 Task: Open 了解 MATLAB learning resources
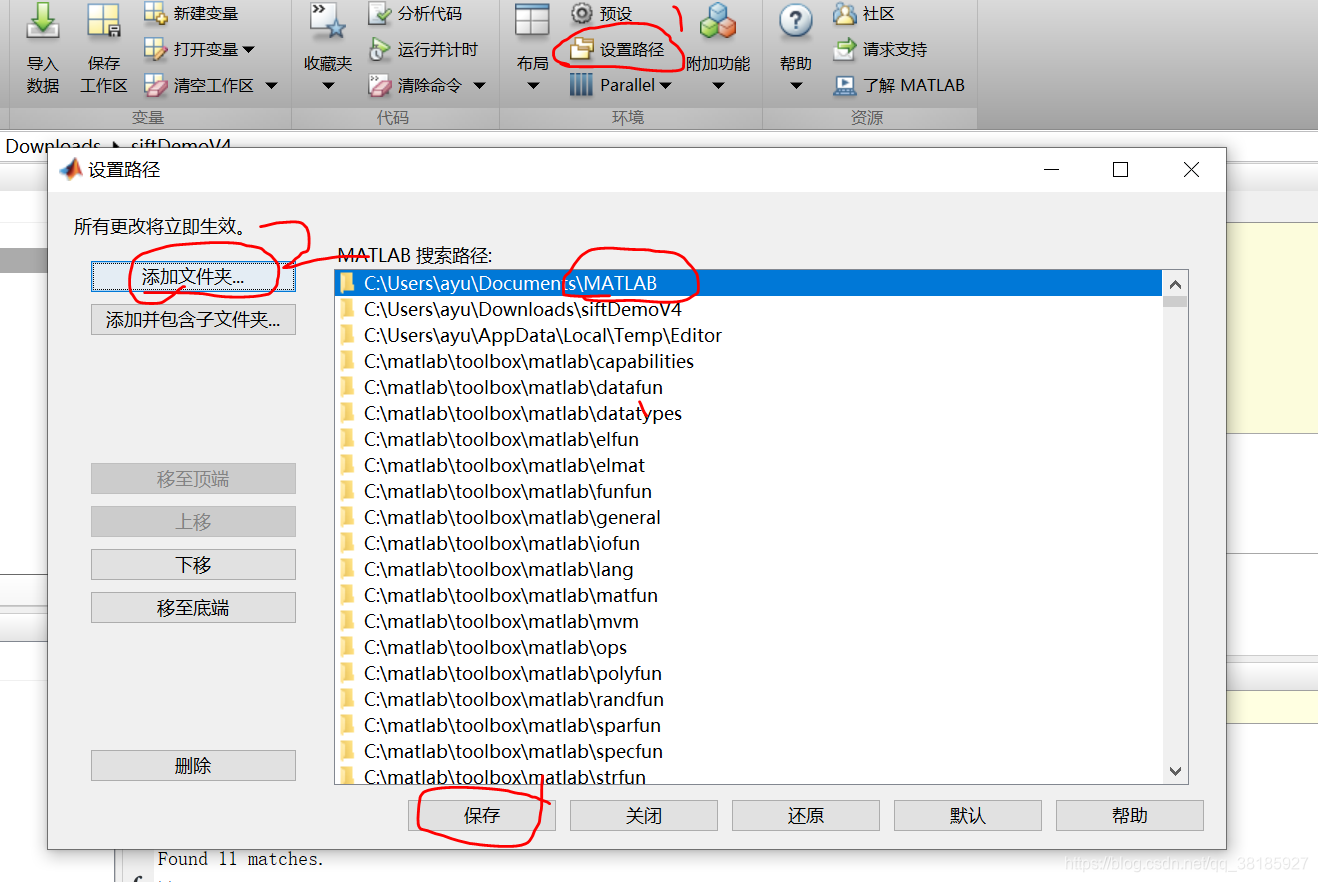tap(899, 85)
